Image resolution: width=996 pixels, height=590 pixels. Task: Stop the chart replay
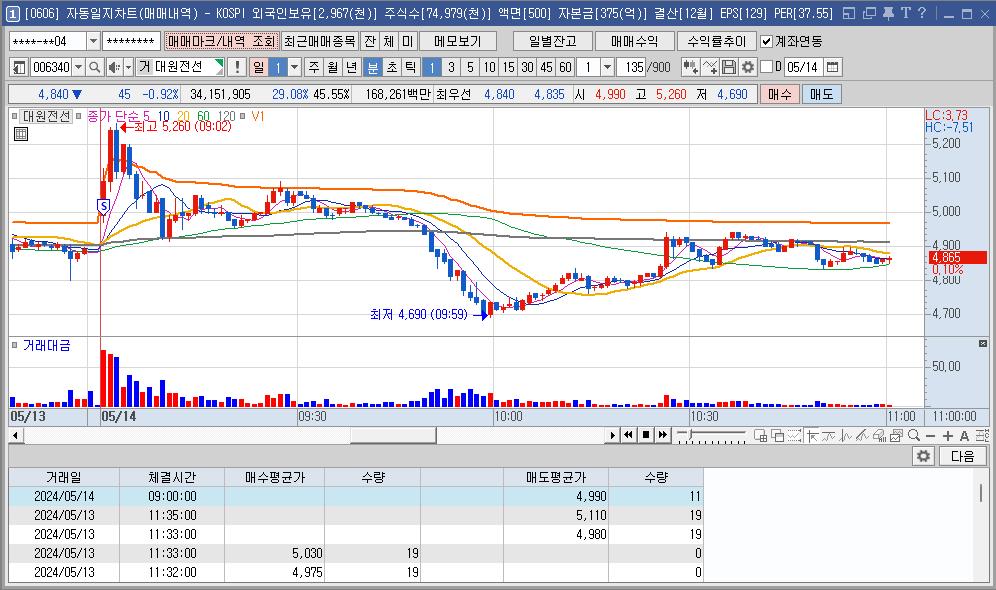[646, 435]
